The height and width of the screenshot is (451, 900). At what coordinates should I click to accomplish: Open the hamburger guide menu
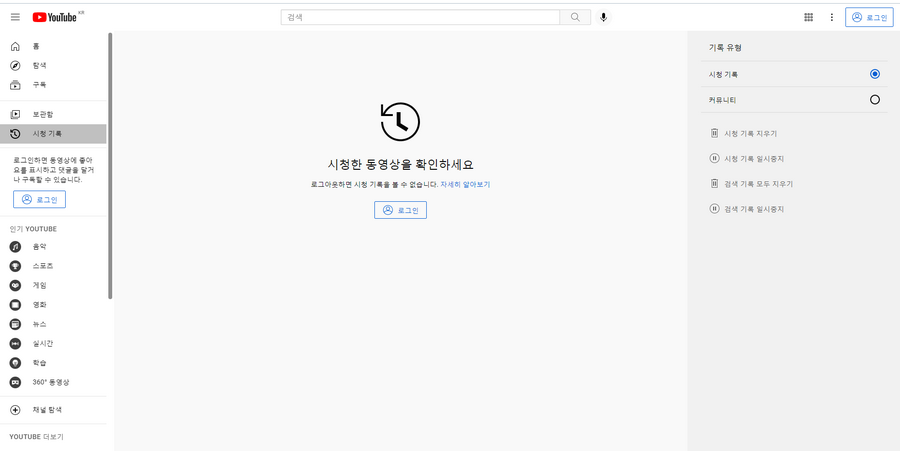pos(15,17)
